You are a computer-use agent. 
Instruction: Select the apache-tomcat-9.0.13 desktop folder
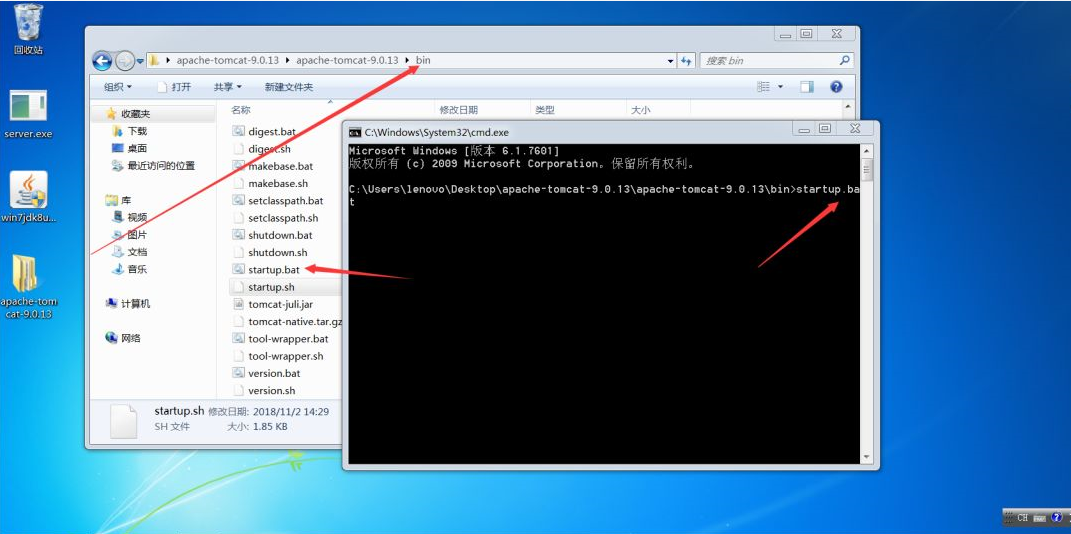28,287
